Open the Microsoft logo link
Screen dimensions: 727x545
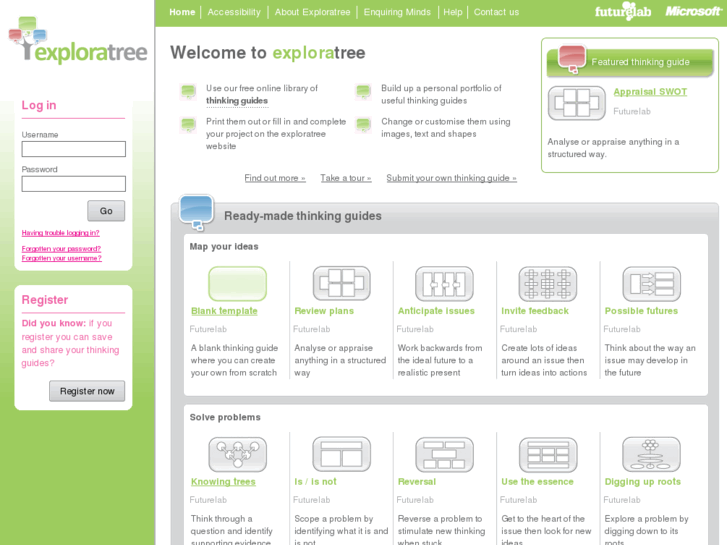[693, 11]
